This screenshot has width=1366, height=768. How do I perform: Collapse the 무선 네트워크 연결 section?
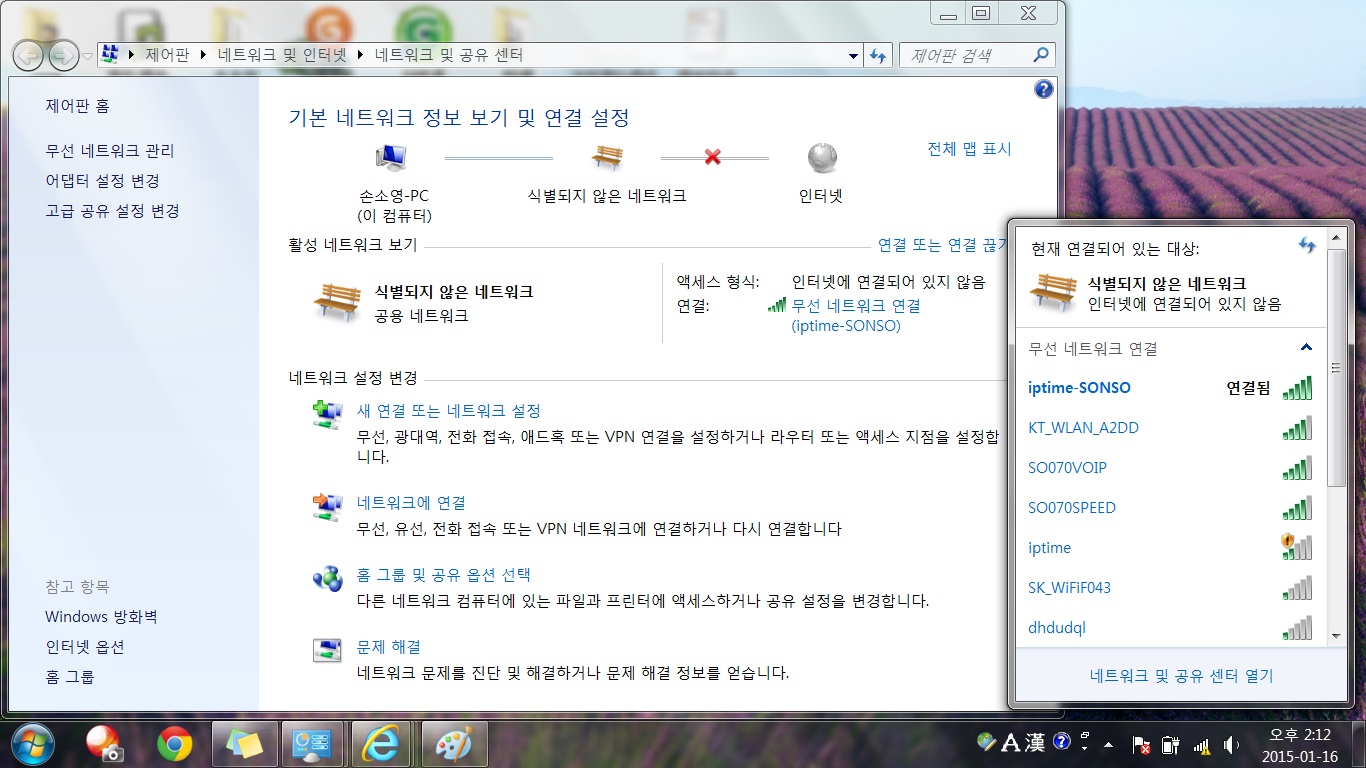coord(1306,348)
